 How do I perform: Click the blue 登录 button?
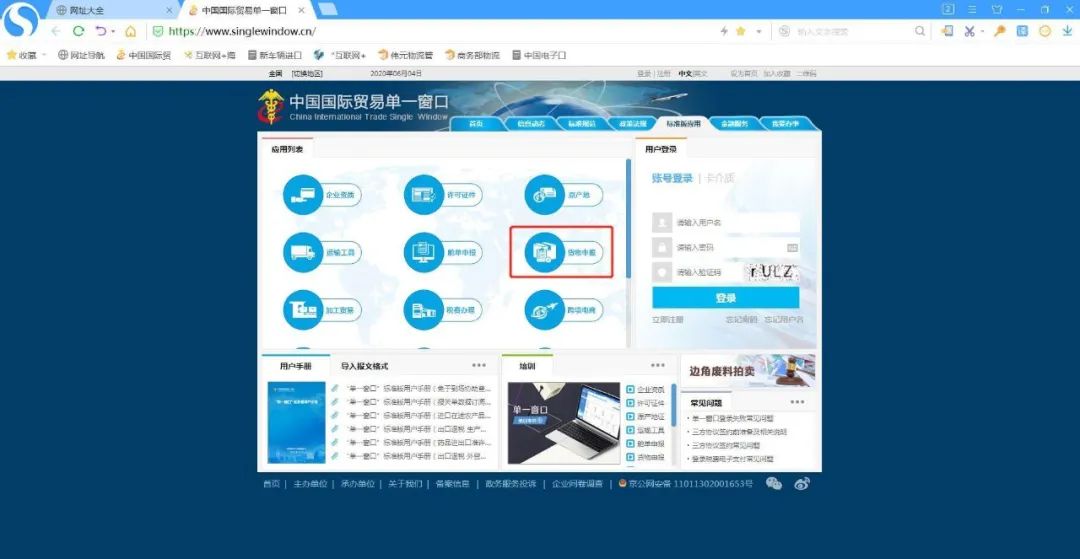(726, 298)
